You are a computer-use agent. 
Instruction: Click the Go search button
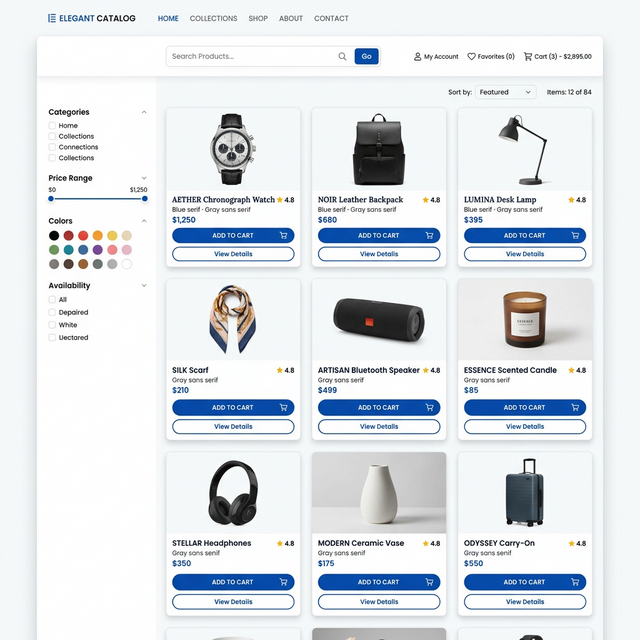[366, 56]
